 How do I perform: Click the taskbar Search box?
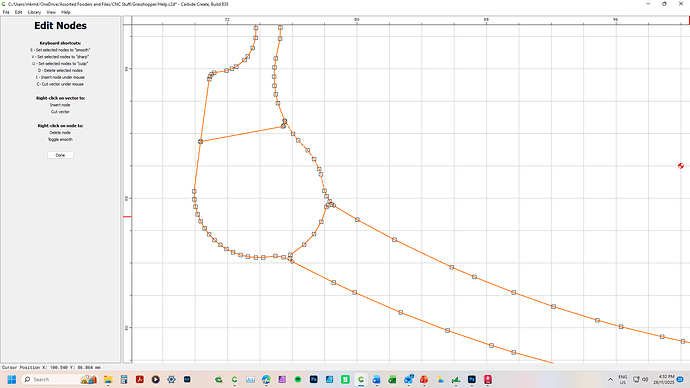(x=59, y=379)
